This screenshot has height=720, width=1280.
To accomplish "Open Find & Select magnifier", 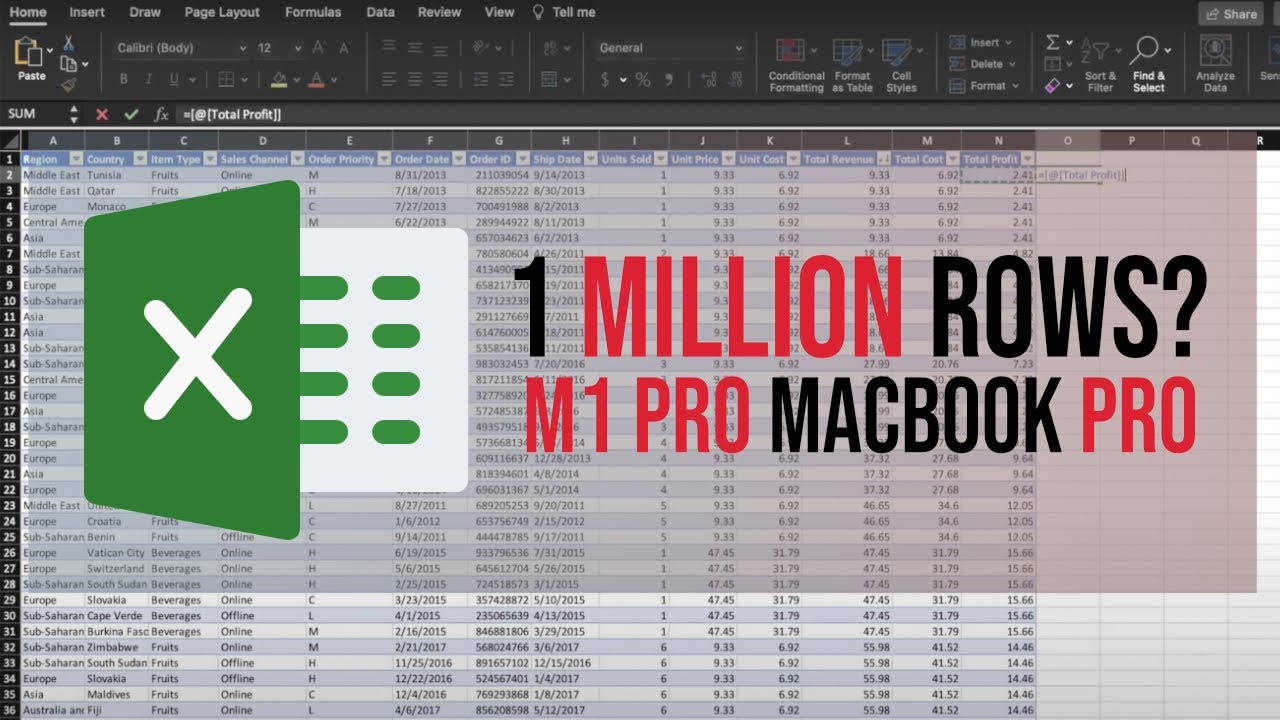I will pyautogui.click(x=1148, y=66).
